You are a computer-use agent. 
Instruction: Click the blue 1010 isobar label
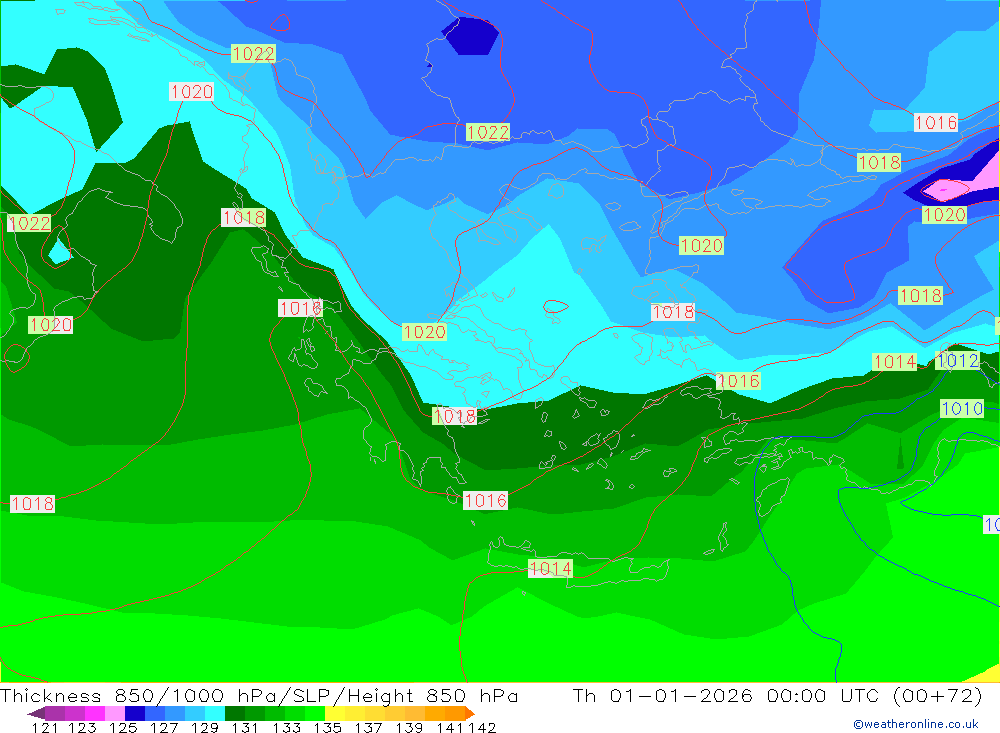[x=962, y=408]
